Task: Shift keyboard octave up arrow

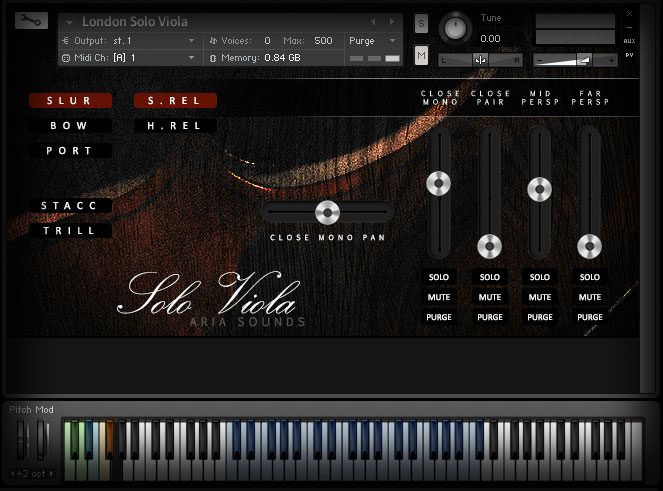Action: click(51, 473)
